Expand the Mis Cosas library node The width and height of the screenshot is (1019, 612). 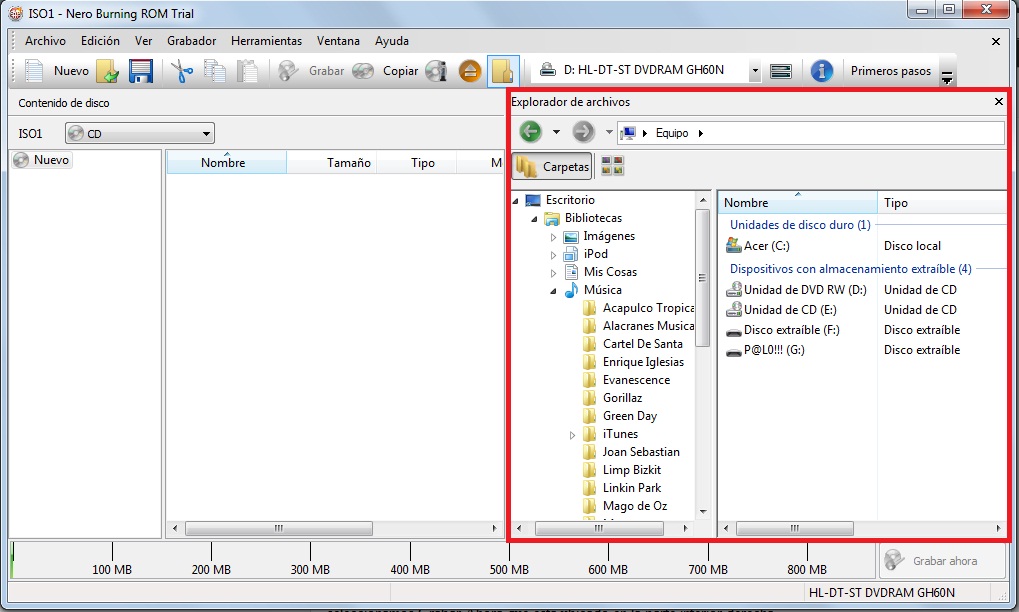coord(554,273)
